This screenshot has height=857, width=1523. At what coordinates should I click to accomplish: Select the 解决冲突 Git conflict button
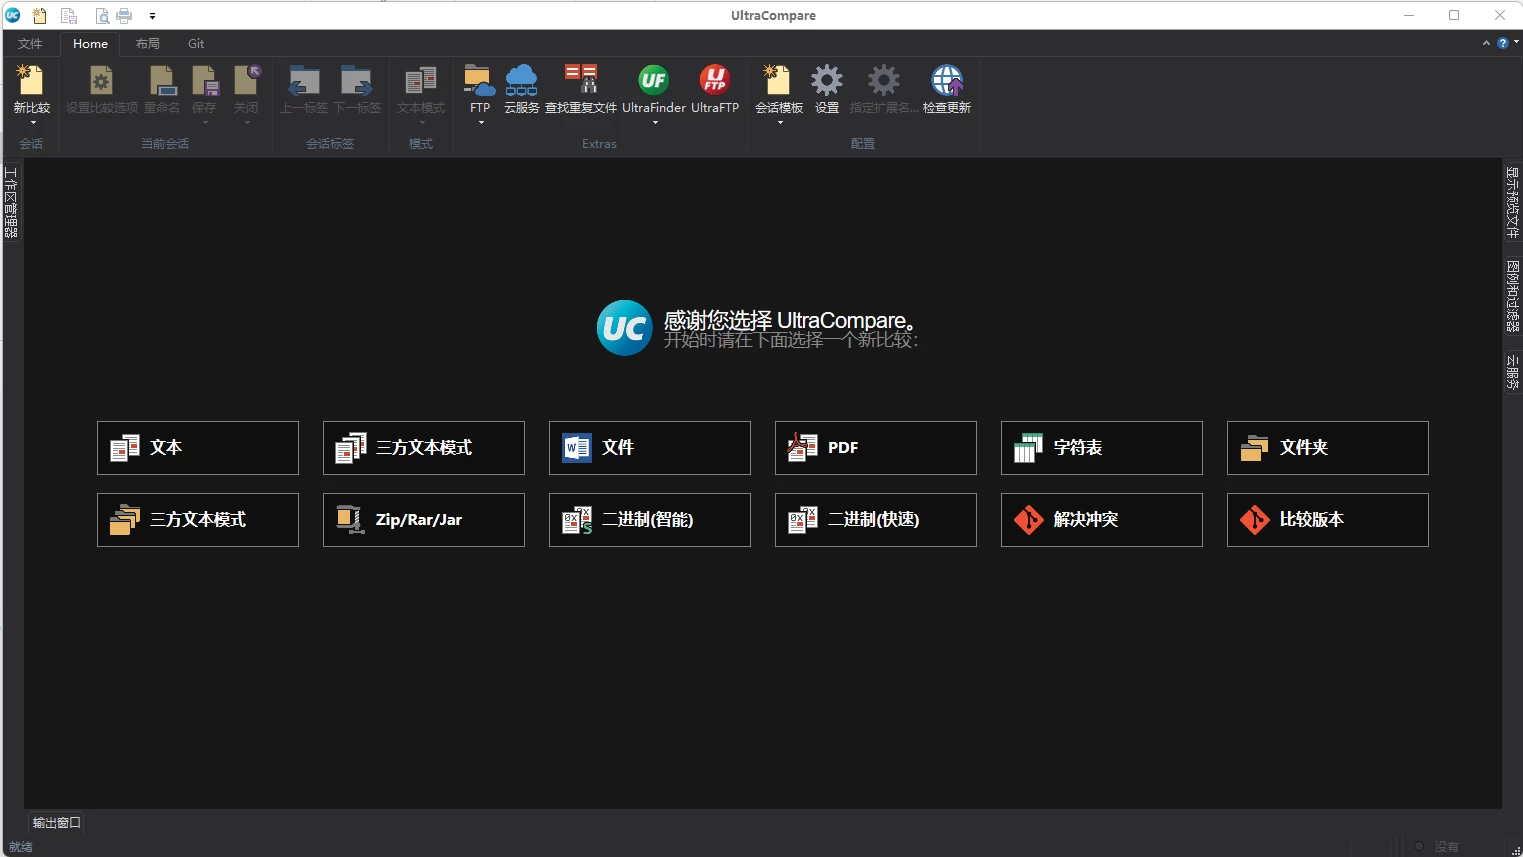pos(1101,520)
